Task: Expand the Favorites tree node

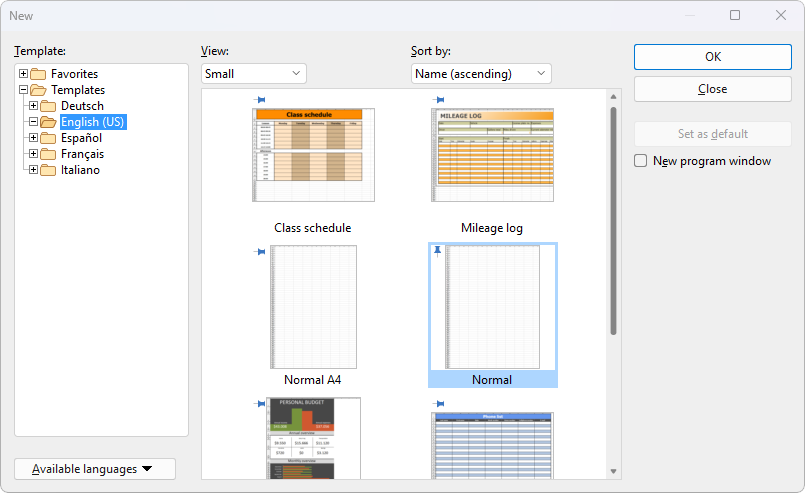Action: tap(24, 74)
